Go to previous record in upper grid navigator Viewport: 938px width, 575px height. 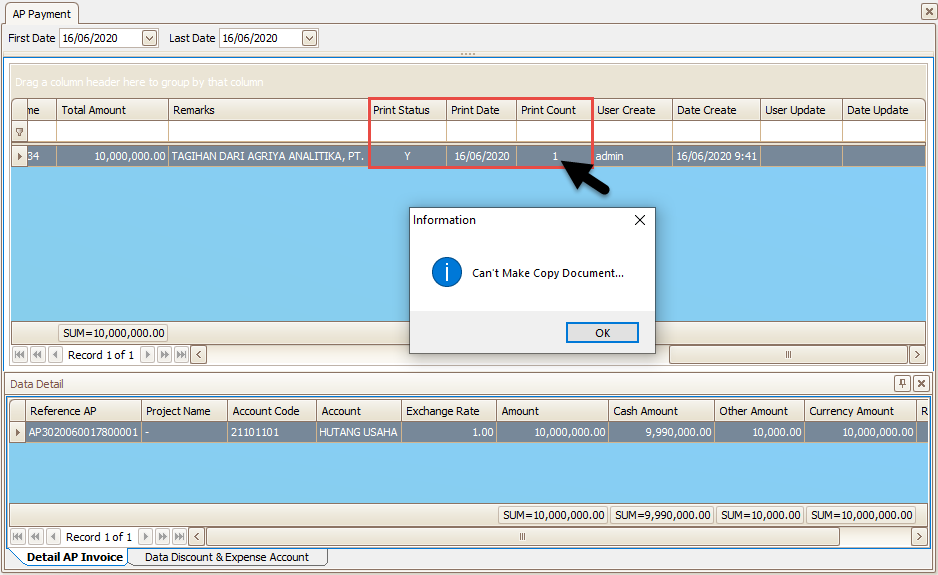pos(55,355)
